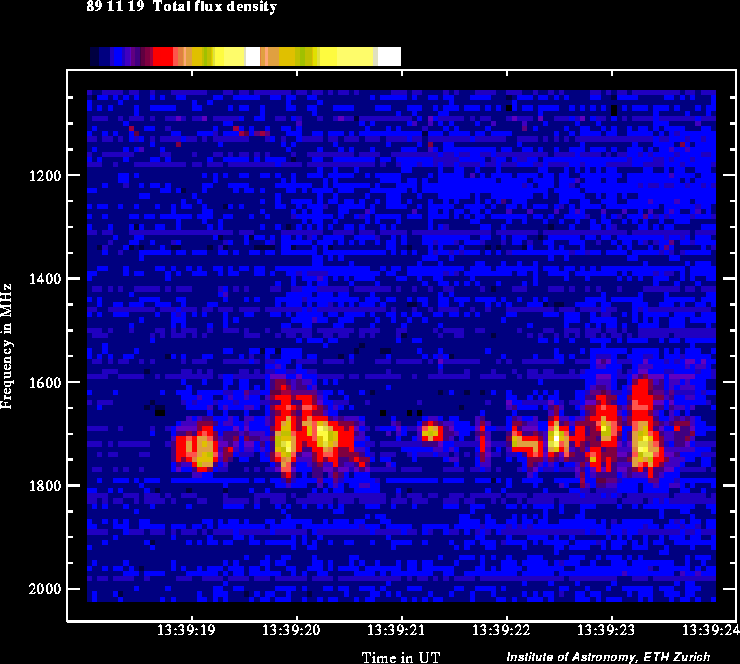
Task: Click the '13:39:23' time label
Action: [606, 630]
